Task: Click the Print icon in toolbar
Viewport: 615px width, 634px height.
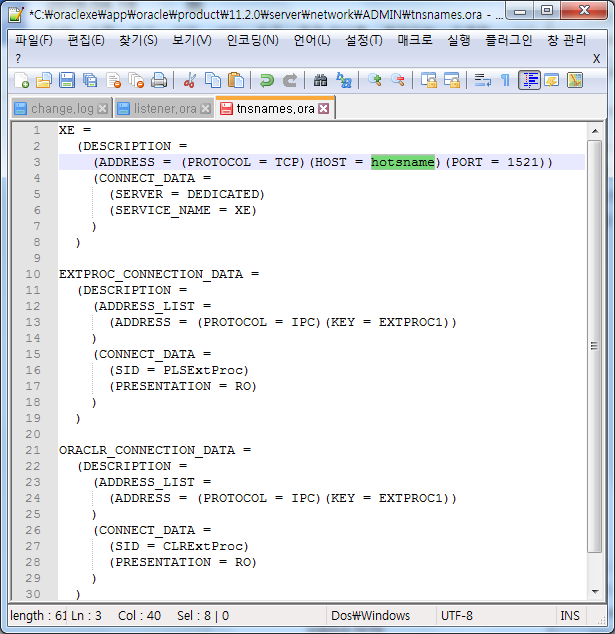Action: pos(159,80)
